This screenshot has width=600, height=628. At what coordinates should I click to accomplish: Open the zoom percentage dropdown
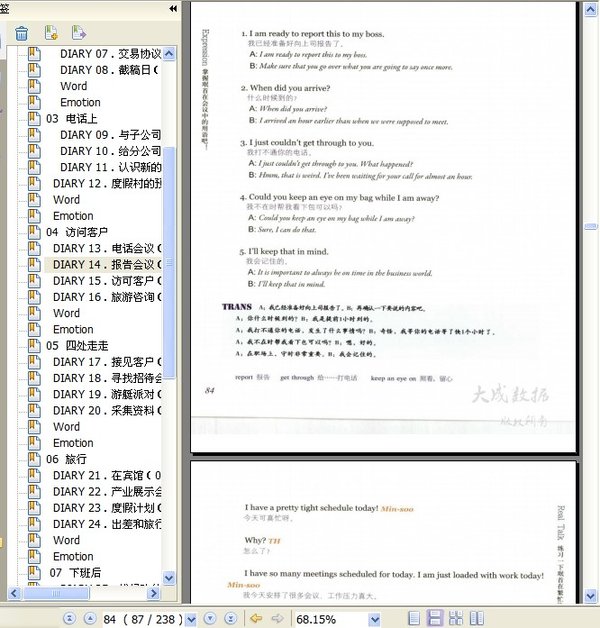click(374, 619)
